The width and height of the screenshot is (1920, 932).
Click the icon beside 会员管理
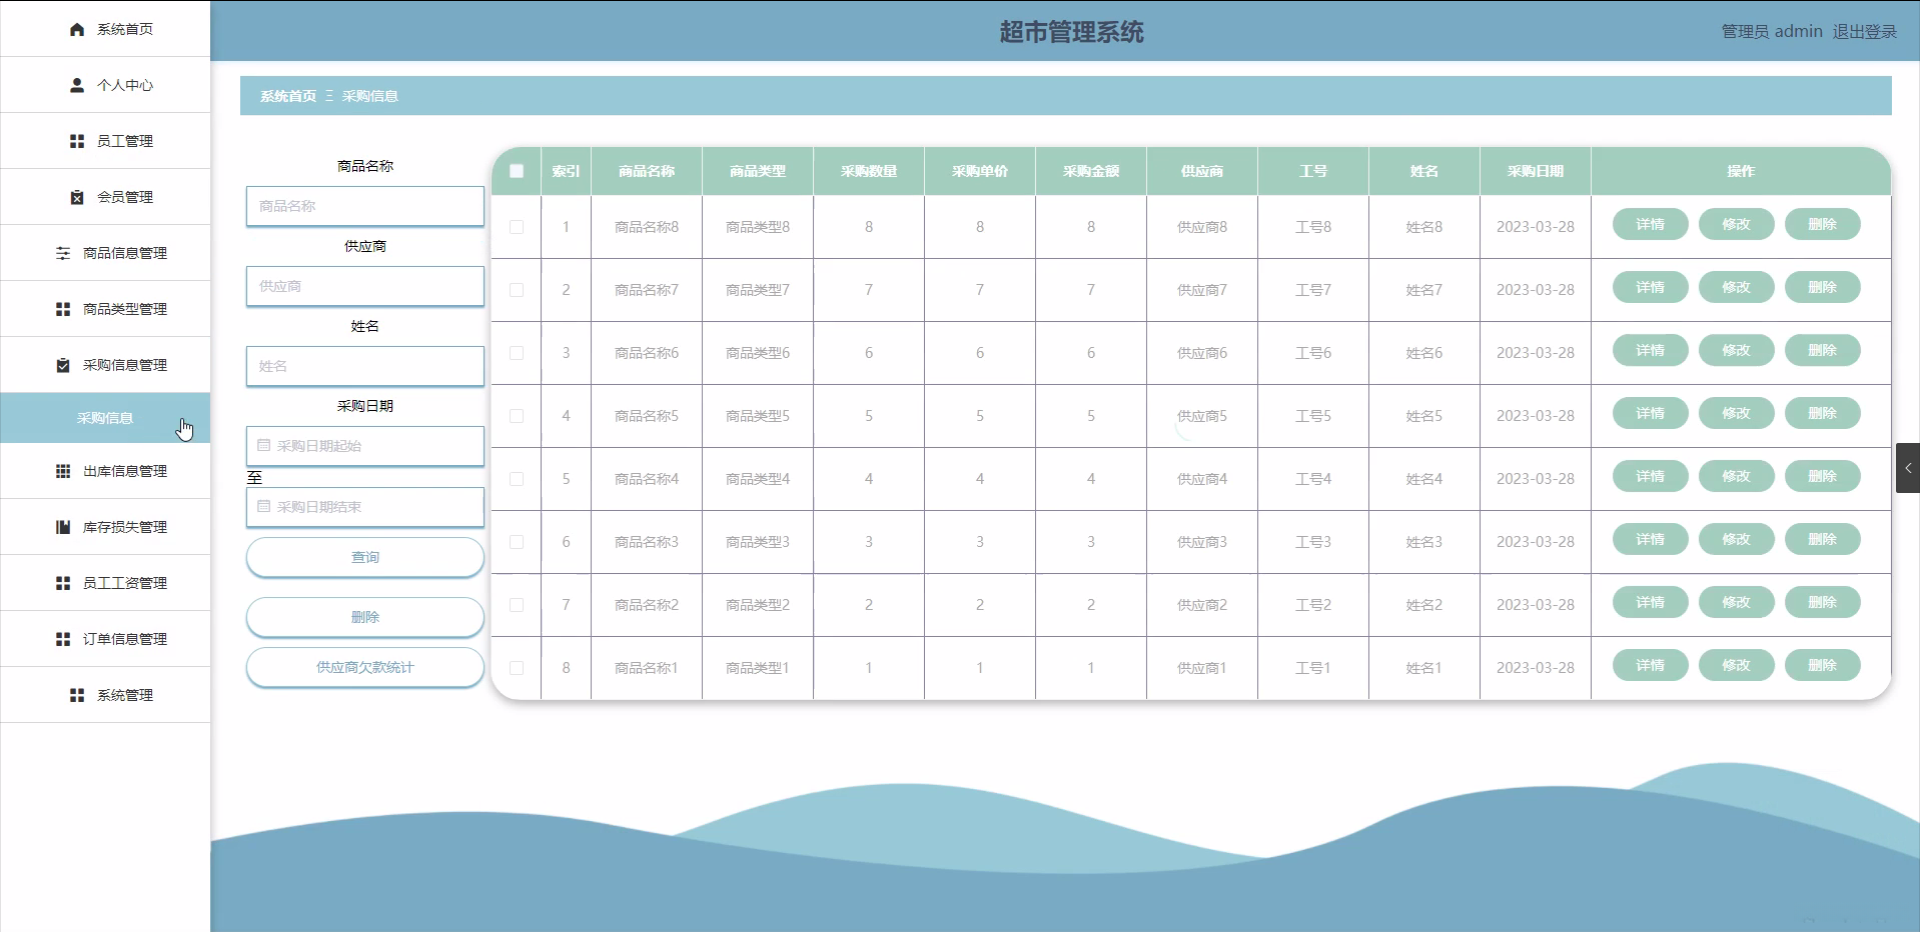tap(77, 198)
